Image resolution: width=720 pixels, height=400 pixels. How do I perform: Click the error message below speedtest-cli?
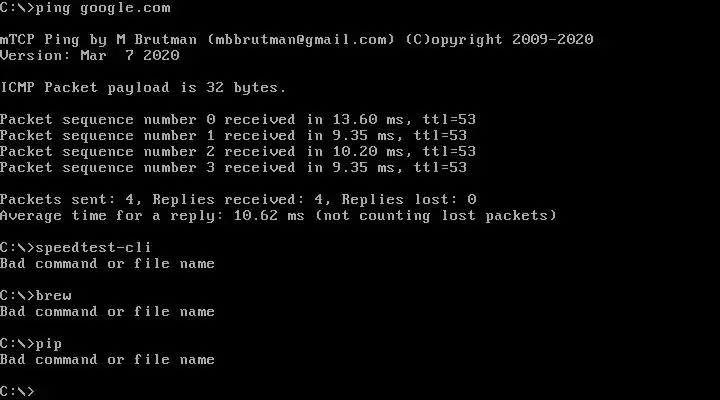pyautogui.click(x=107, y=264)
